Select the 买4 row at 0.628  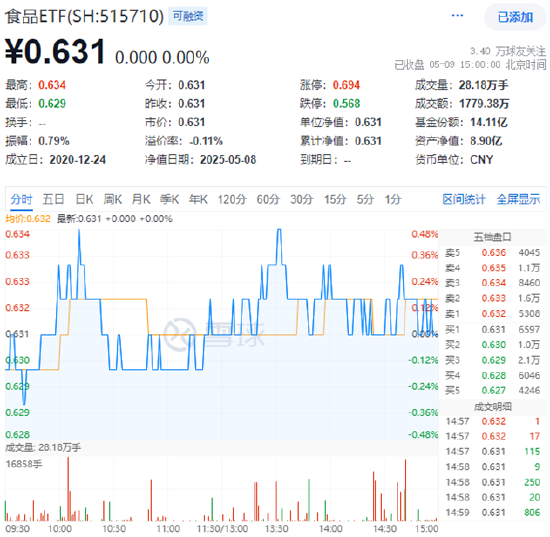coord(492,376)
